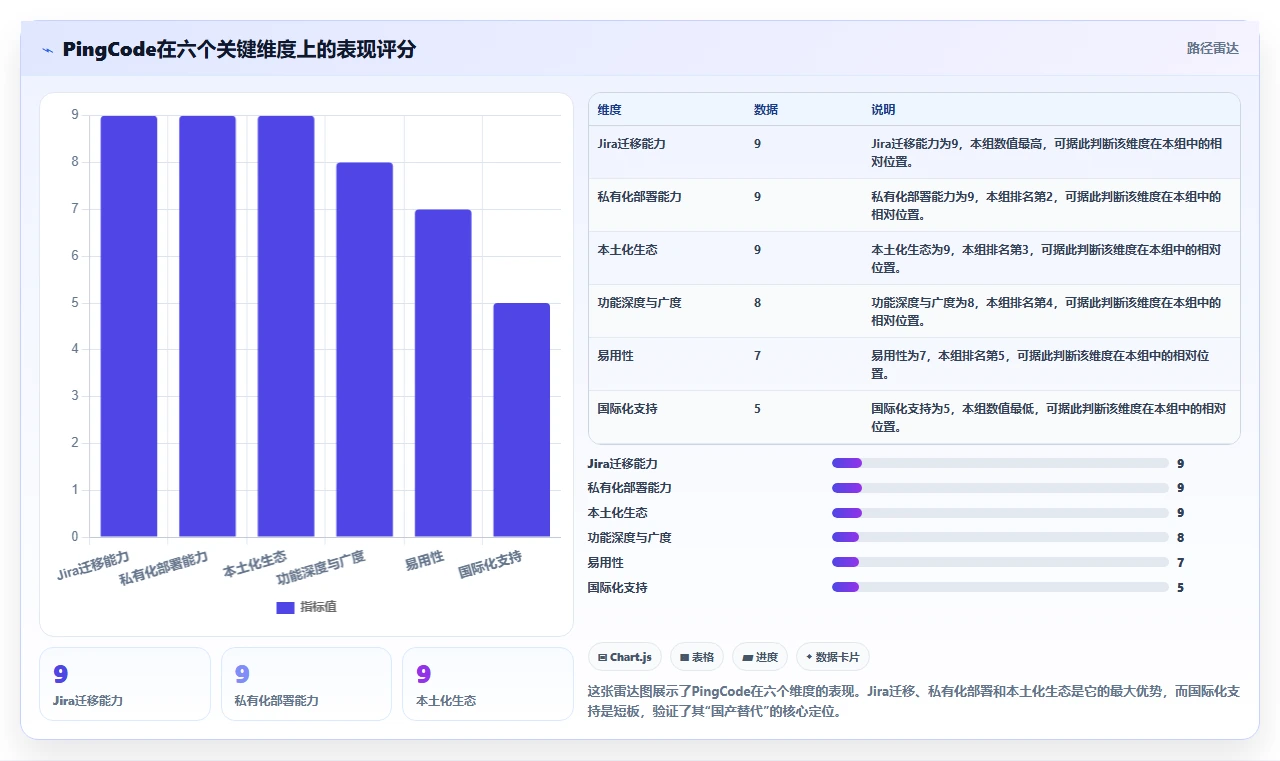Screen dimensions: 1280x761
Task: Select the 功能深度与广度 table row name
Action: [639, 302]
